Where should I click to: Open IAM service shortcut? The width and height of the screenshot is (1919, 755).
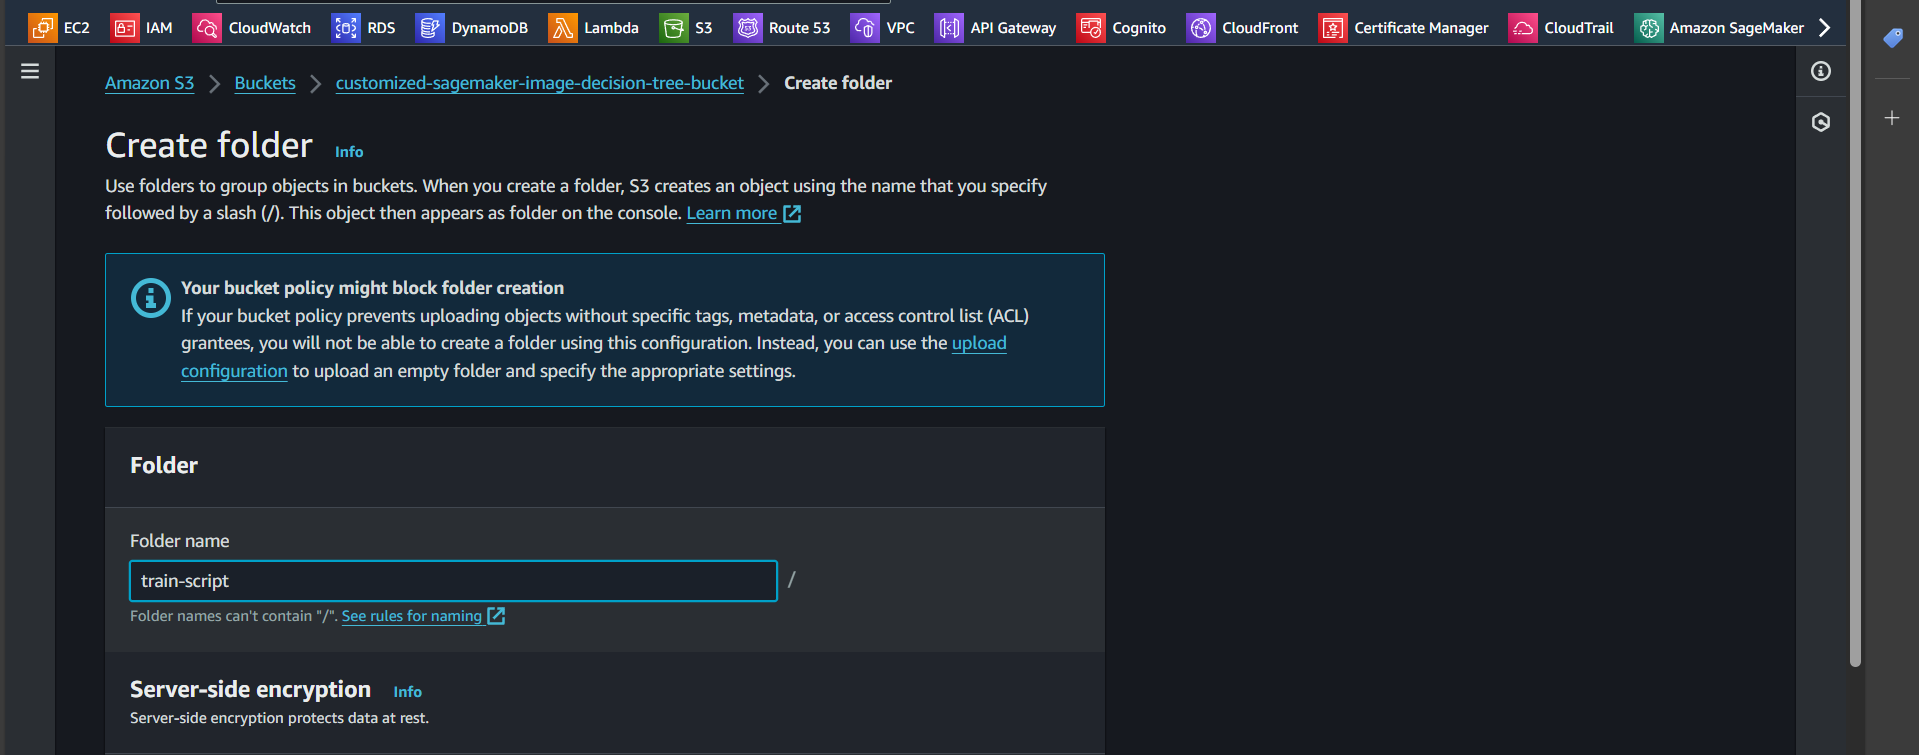[x=141, y=28]
